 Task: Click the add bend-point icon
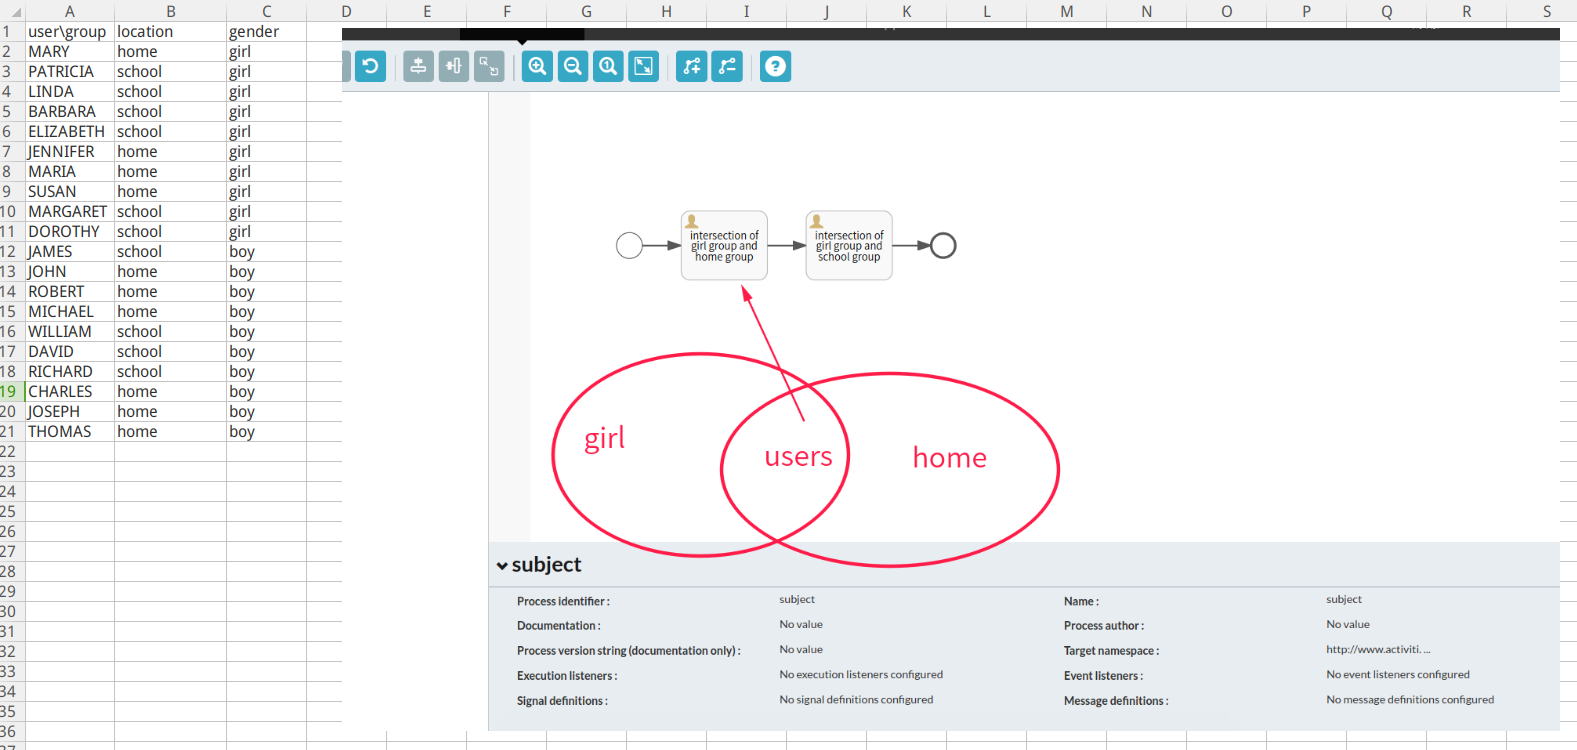[x=691, y=67]
